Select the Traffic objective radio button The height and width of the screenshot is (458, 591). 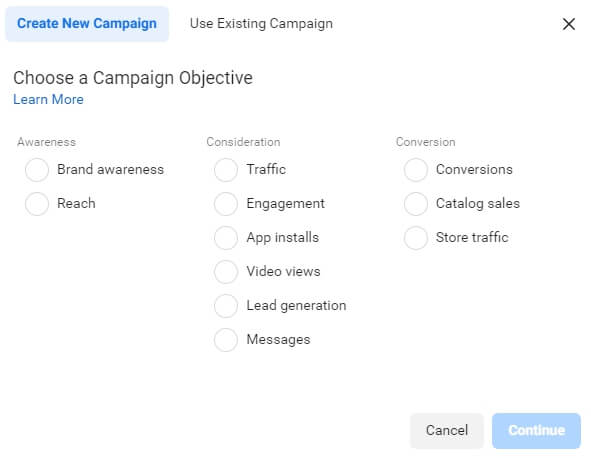coord(226,170)
